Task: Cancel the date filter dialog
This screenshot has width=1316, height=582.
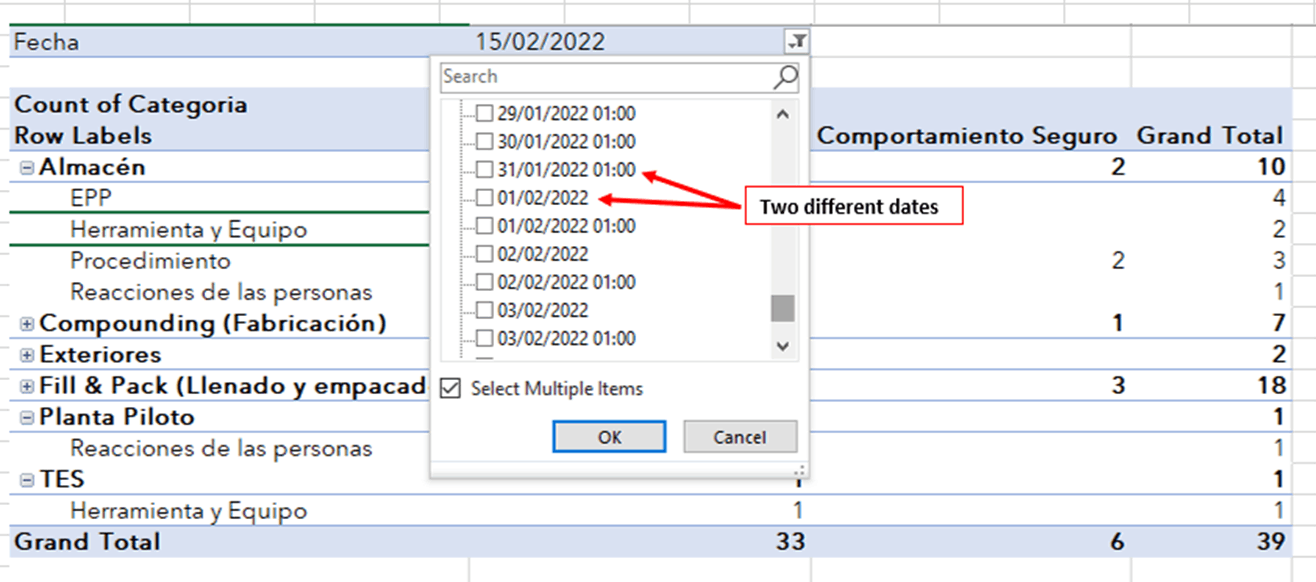Action: coord(740,437)
